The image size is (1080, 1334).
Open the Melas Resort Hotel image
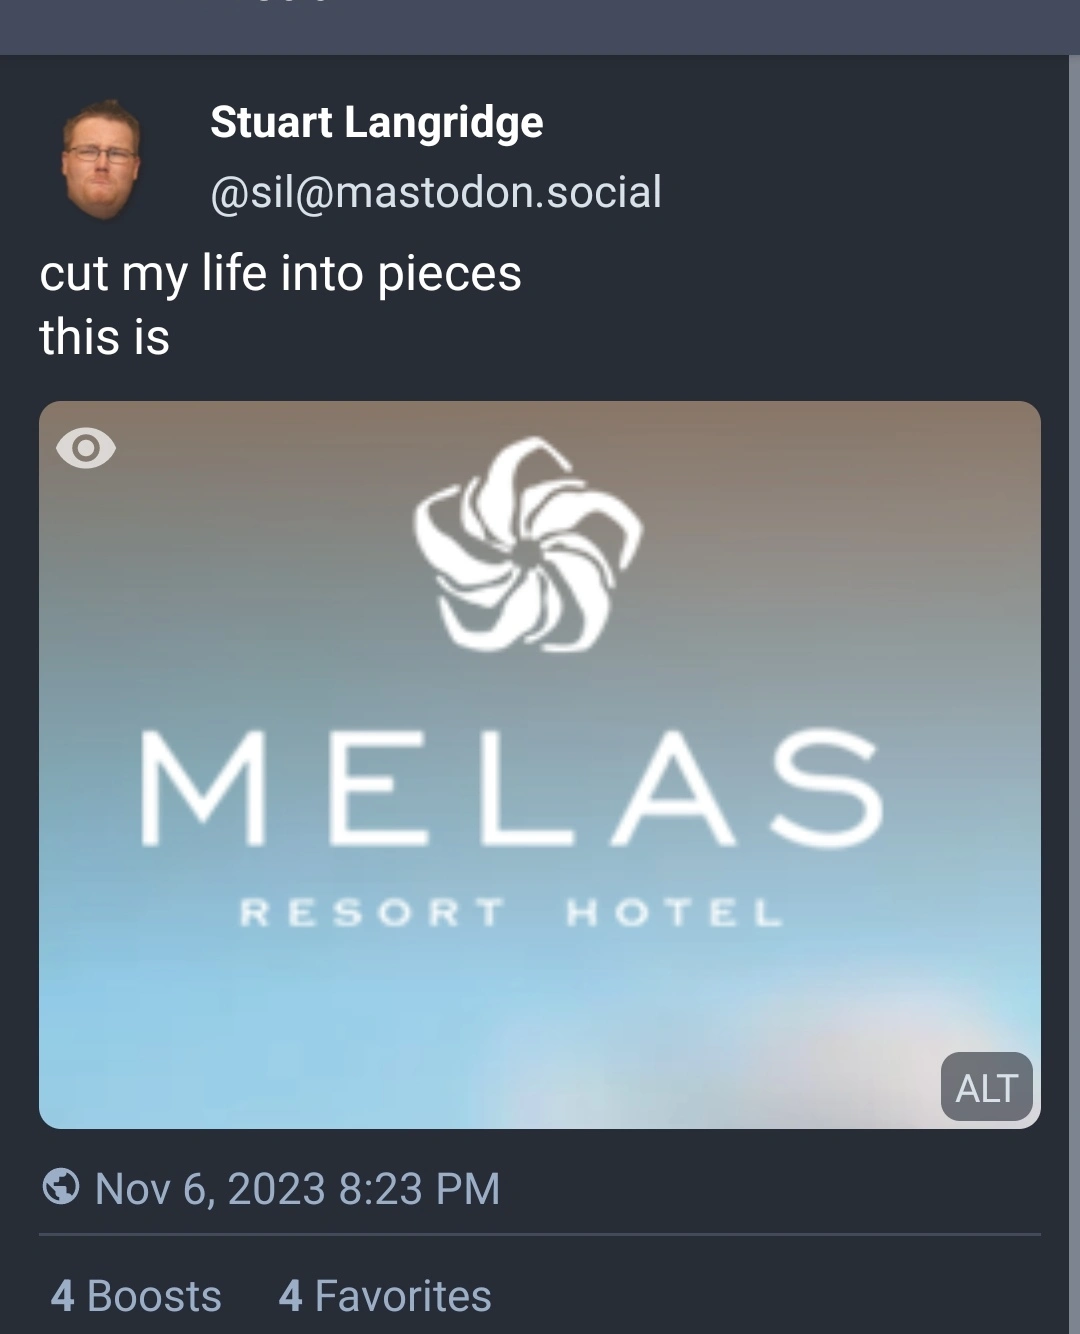pyautogui.click(x=540, y=765)
